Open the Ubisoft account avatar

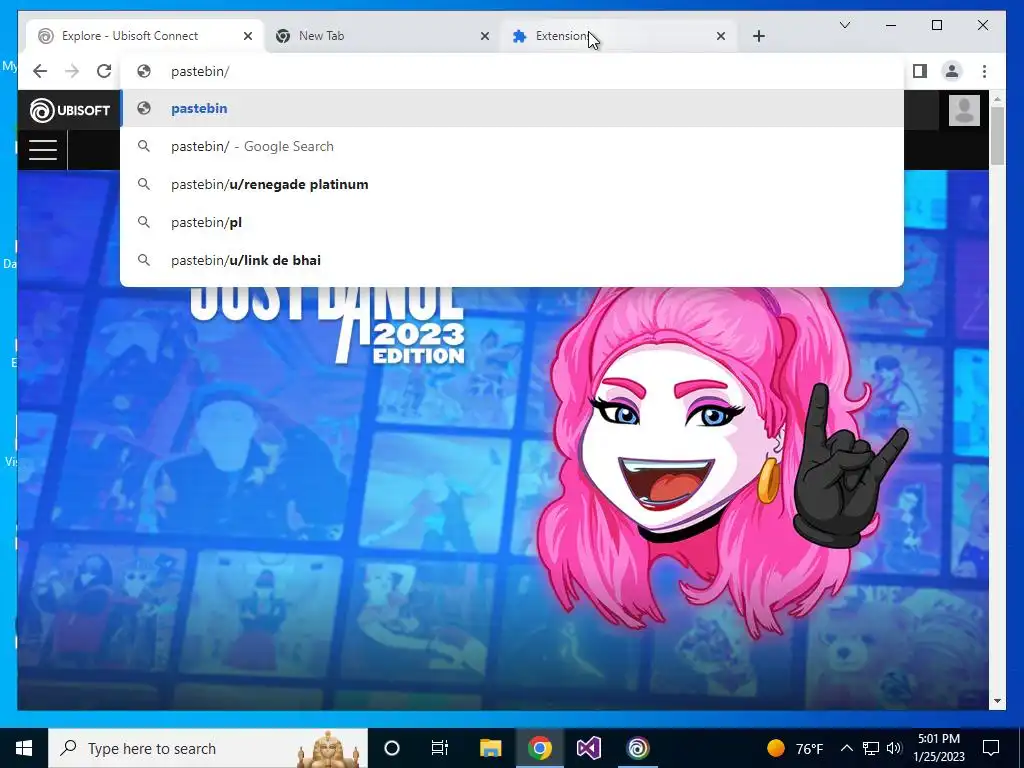click(x=964, y=110)
